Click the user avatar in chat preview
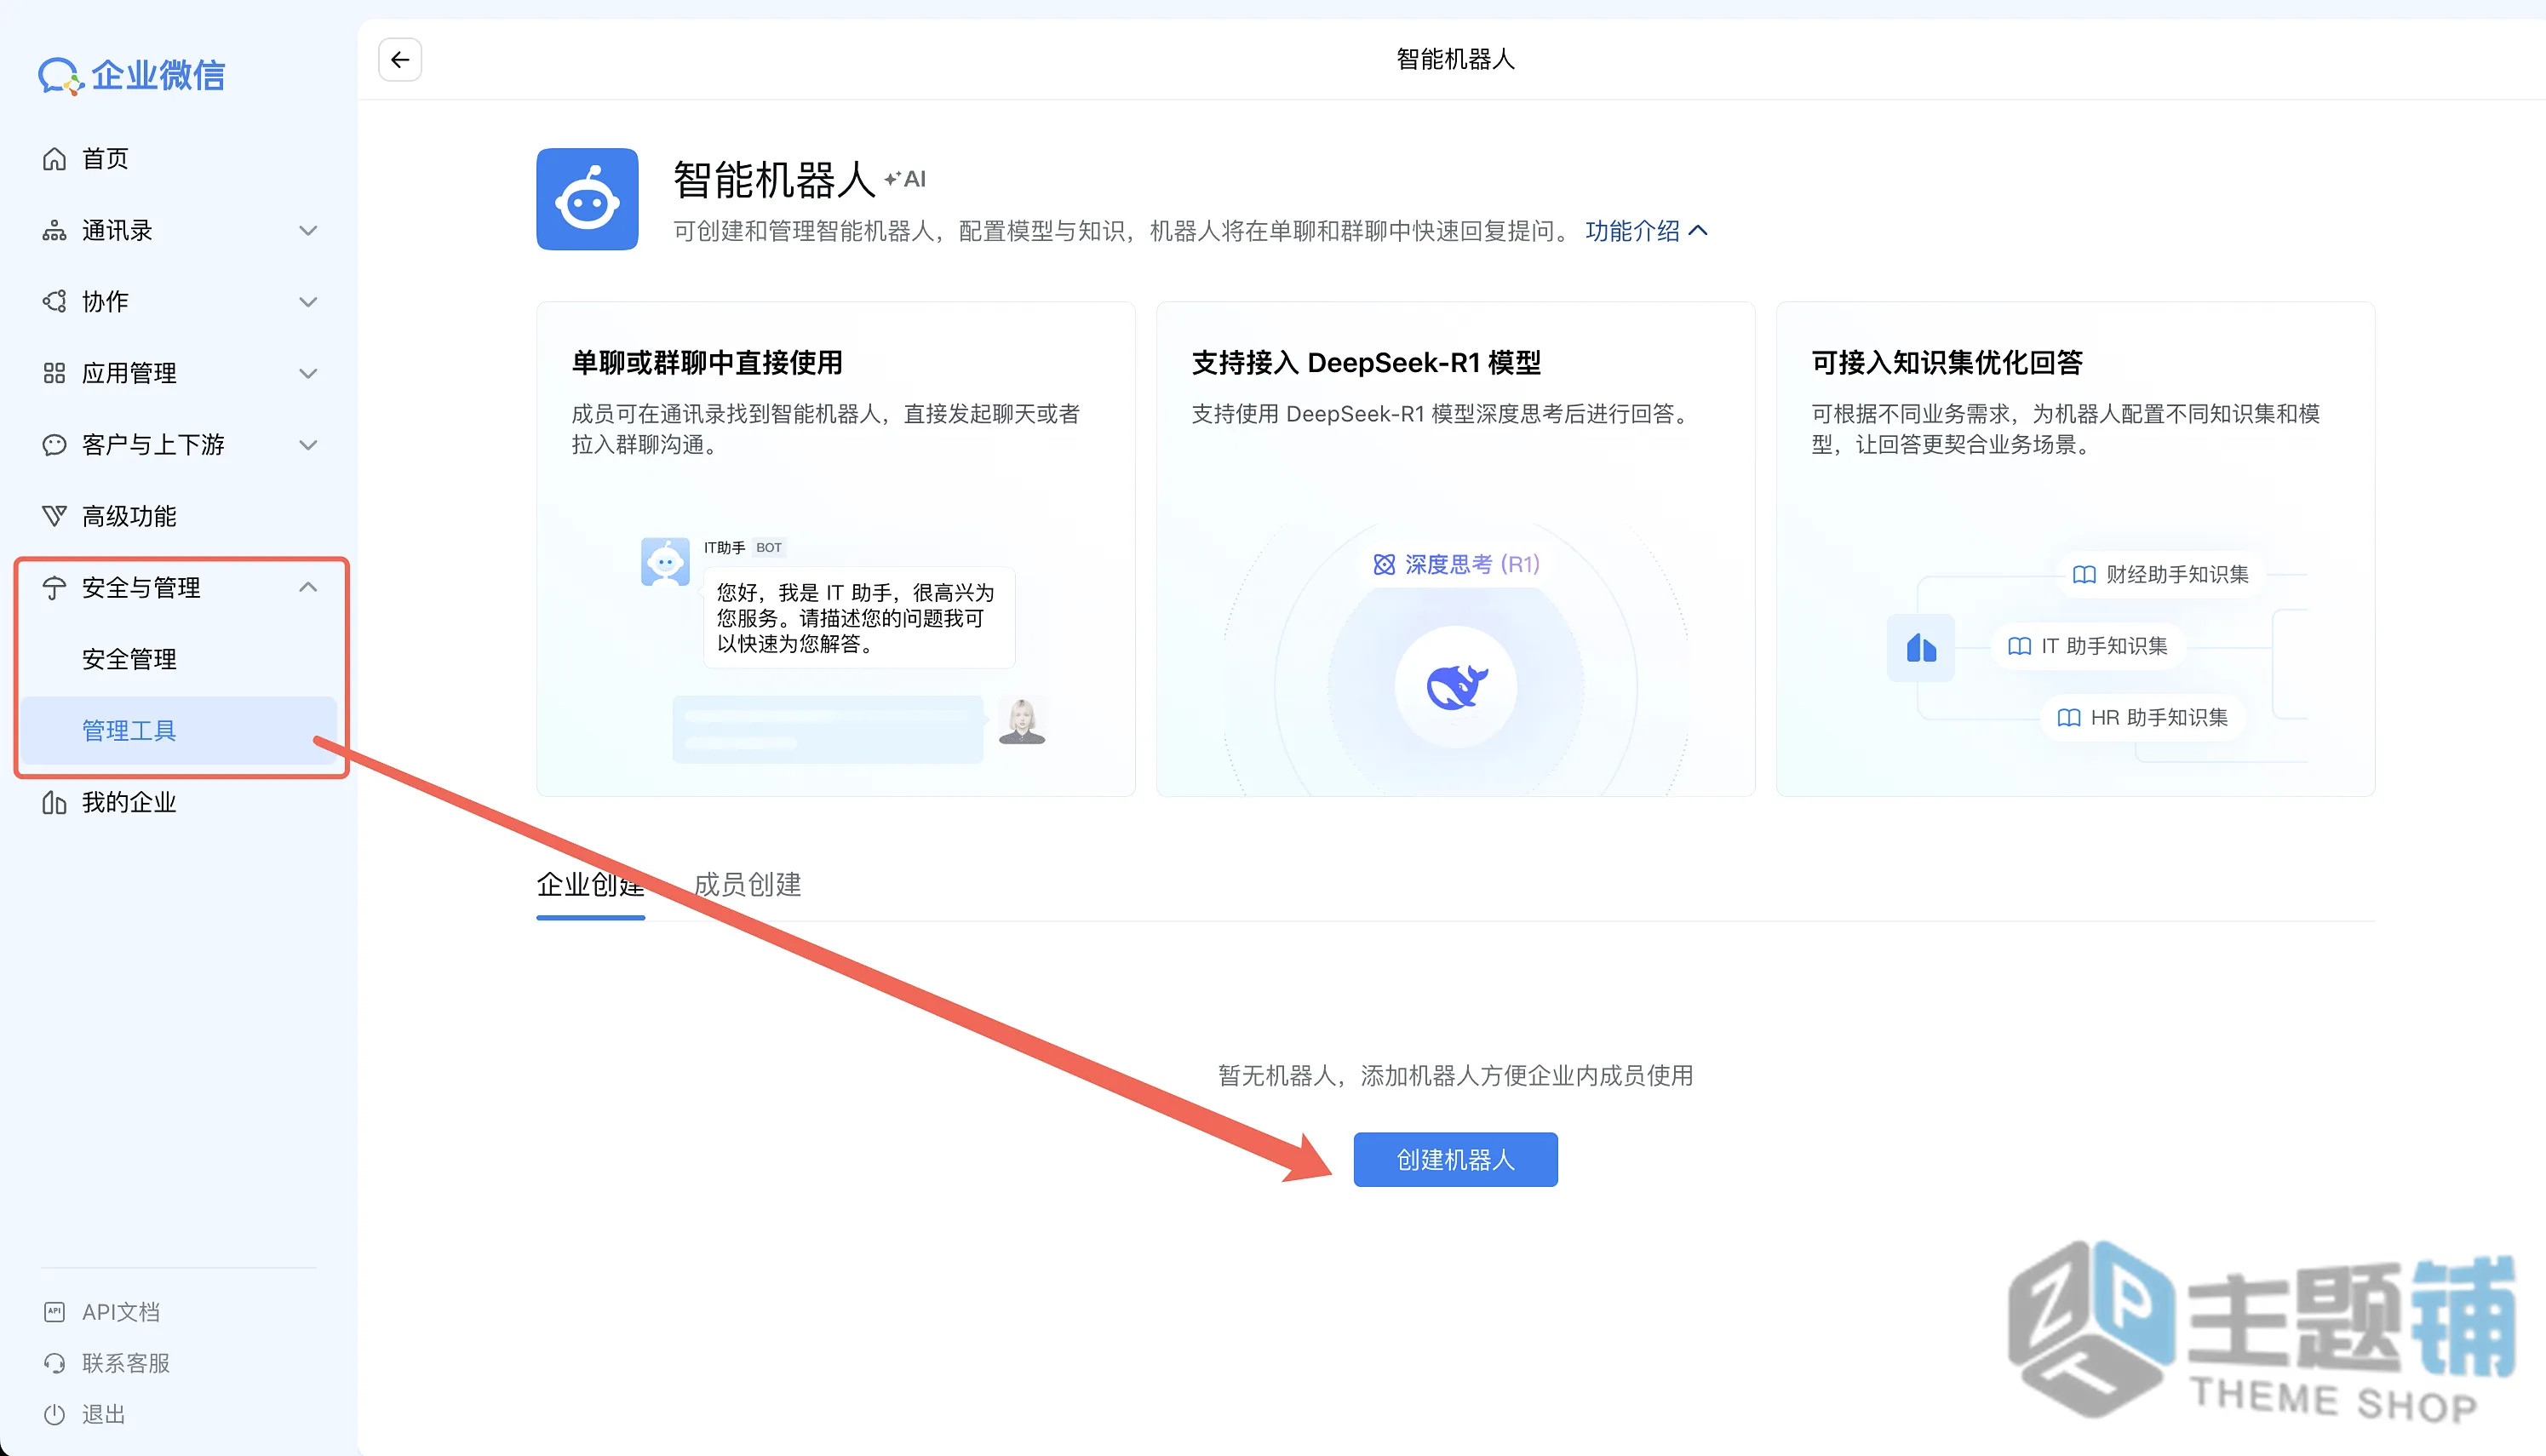Image resolution: width=2546 pixels, height=1456 pixels. pos(1021,721)
